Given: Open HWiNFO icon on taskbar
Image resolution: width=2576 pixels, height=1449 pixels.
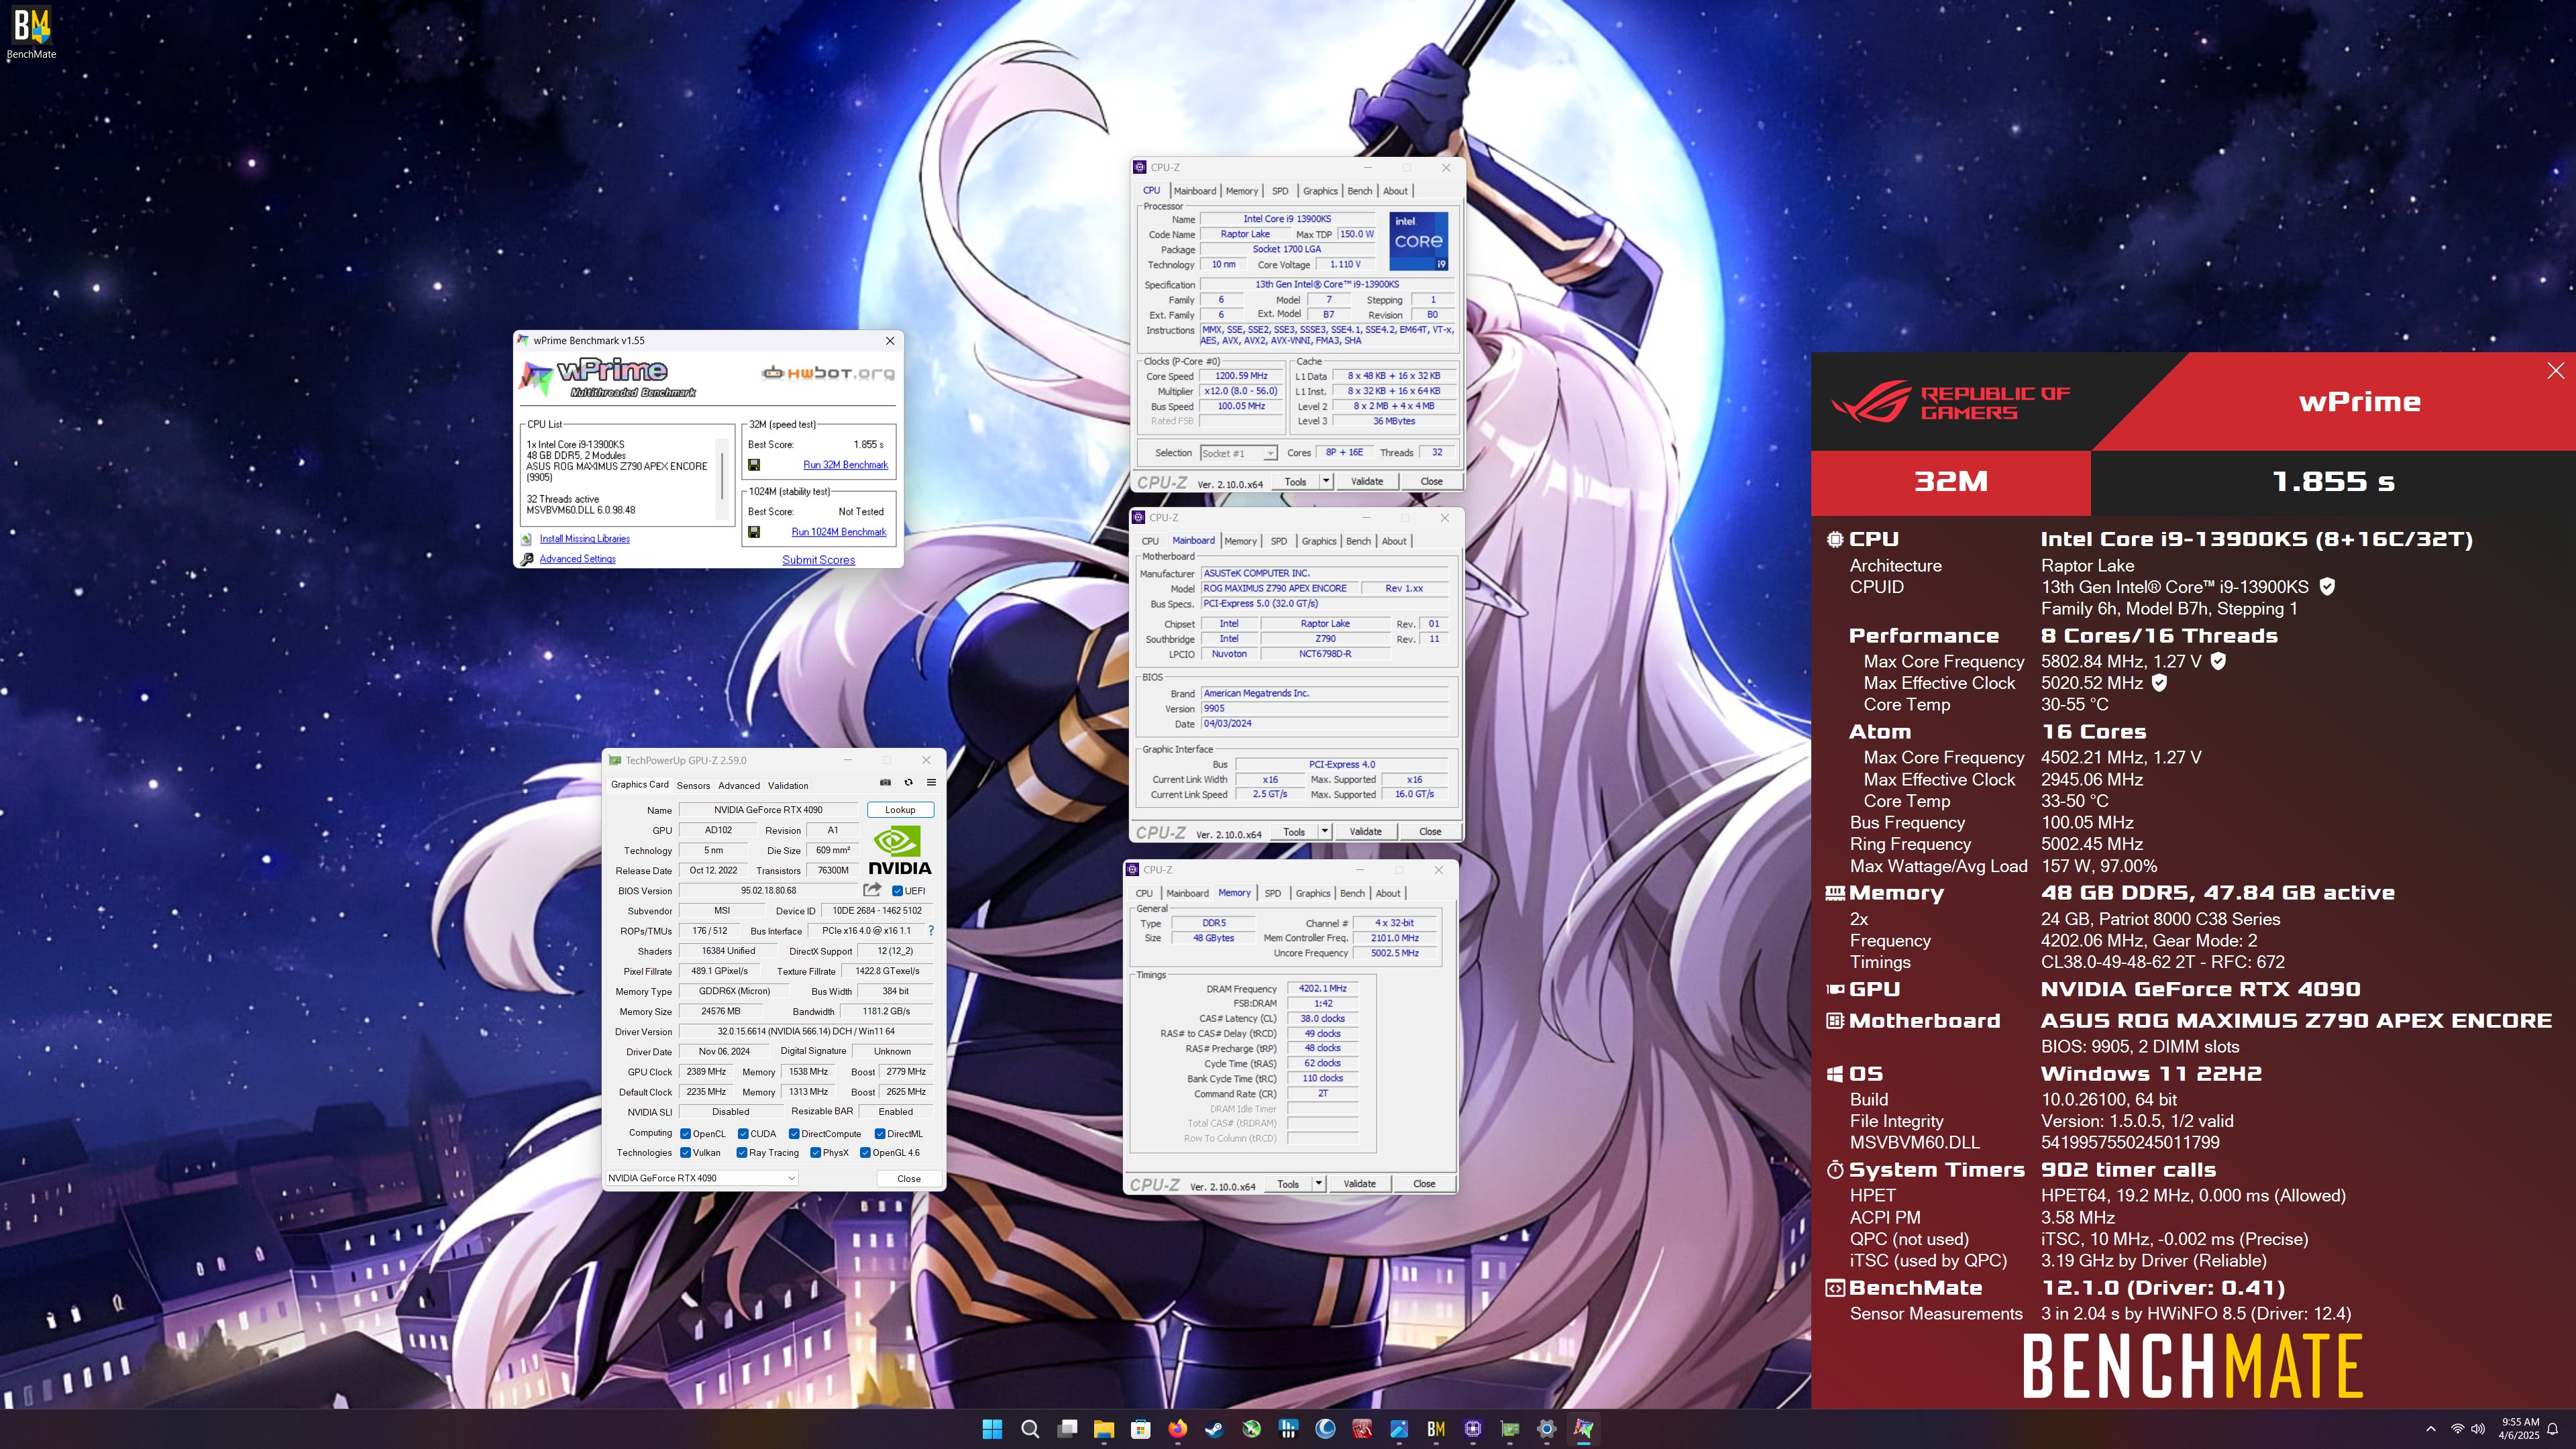Looking at the screenshot, I should pos(1288,1429).
